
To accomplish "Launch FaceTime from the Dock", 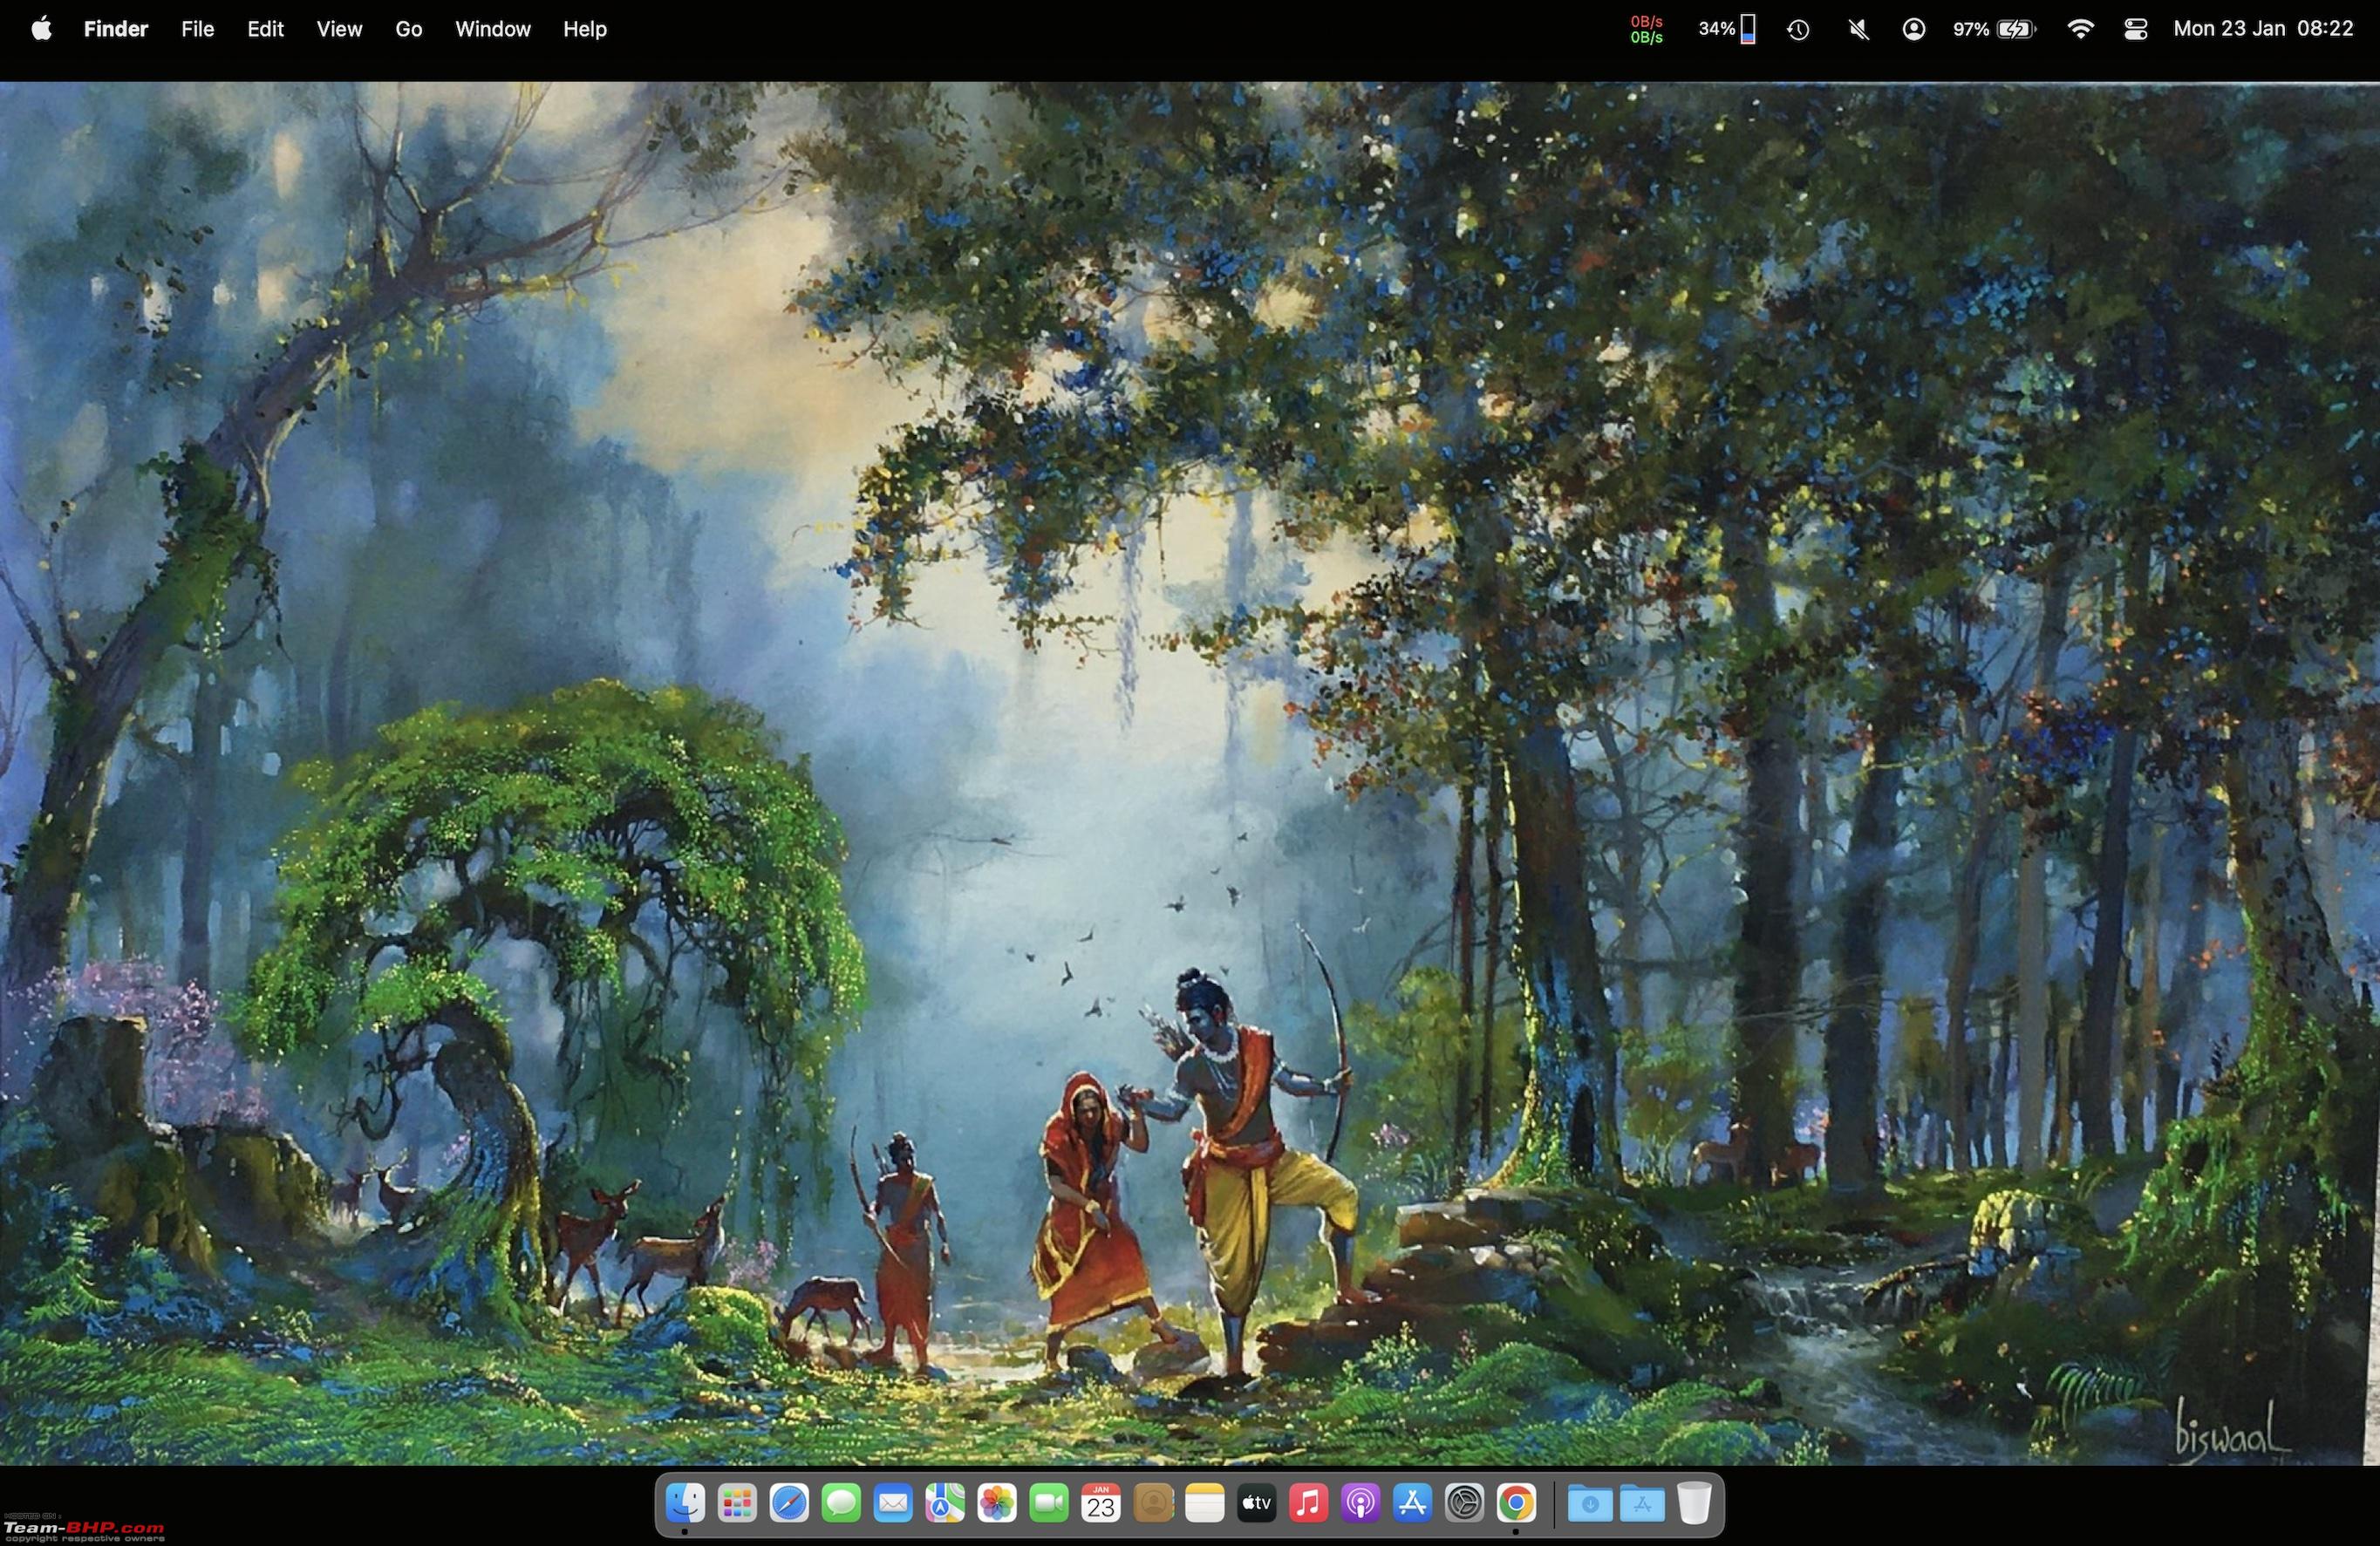I will point(1049,1503).
